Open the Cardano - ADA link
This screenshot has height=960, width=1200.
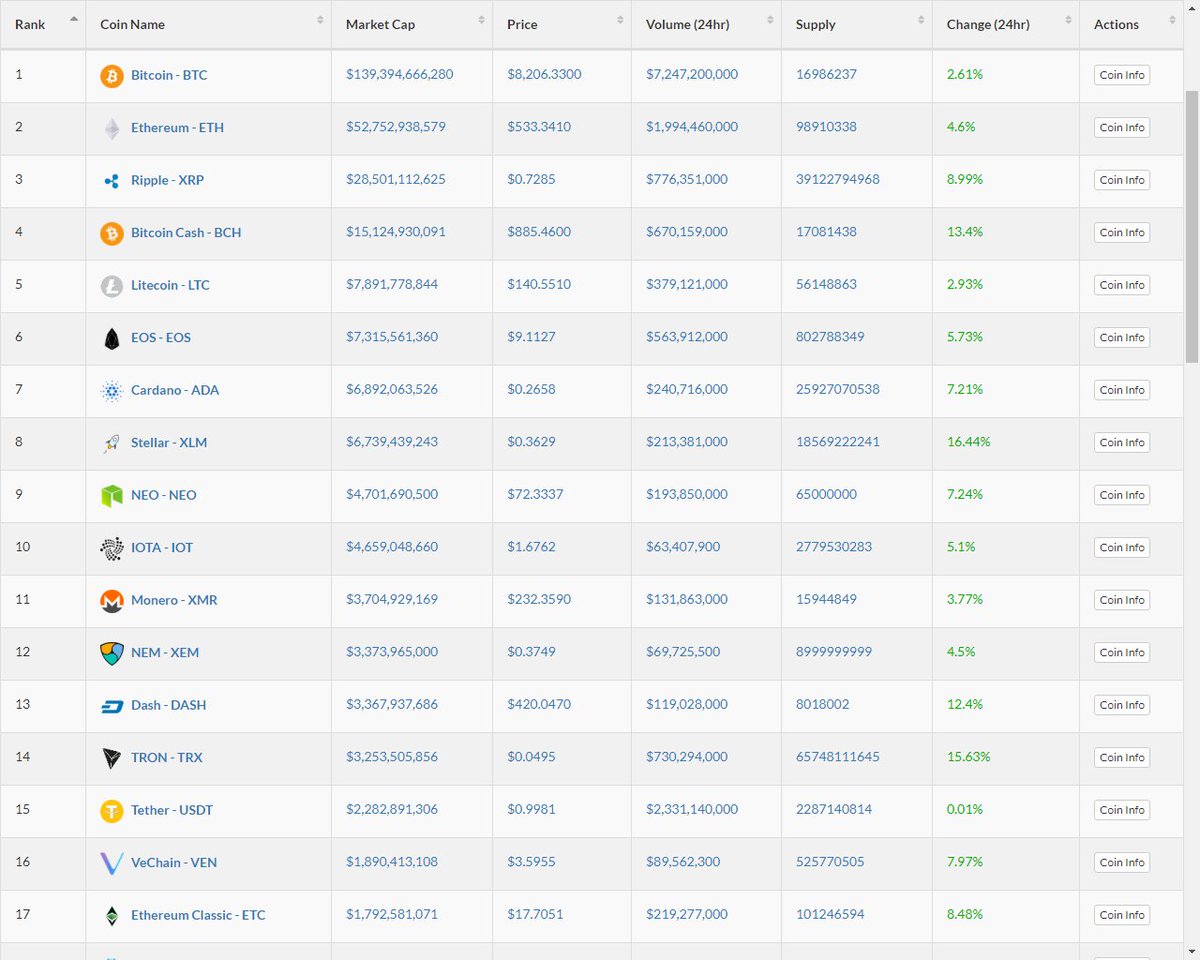pos(175,391)
